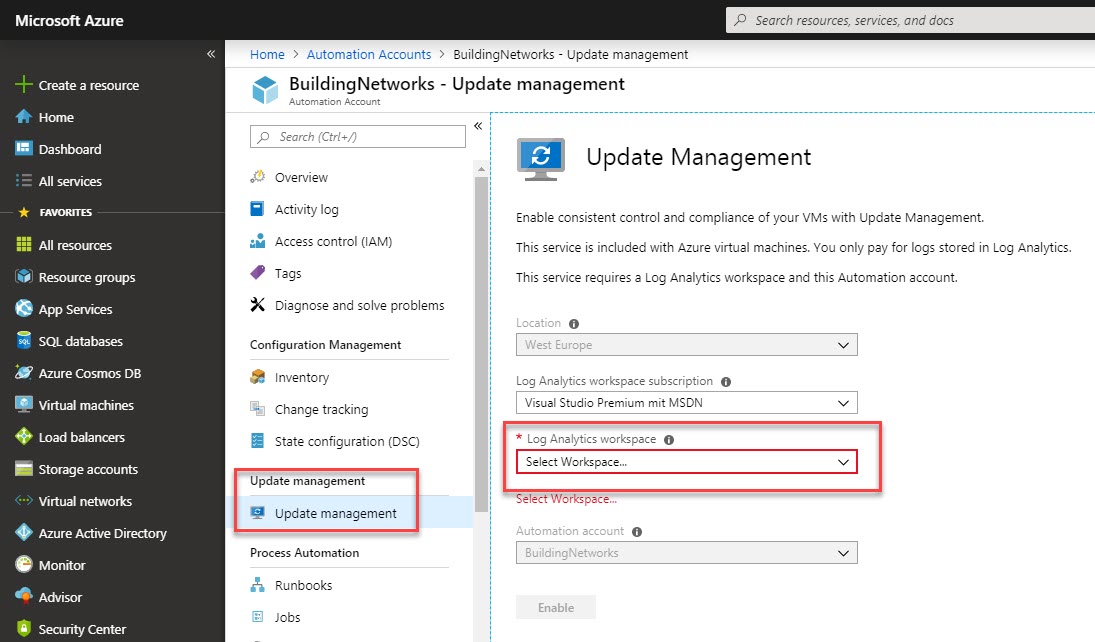The width and height of the screenshot is (1095, 642).
Task: Click the Diagnose and solve problems wrench icon
Action: (258, 305)
